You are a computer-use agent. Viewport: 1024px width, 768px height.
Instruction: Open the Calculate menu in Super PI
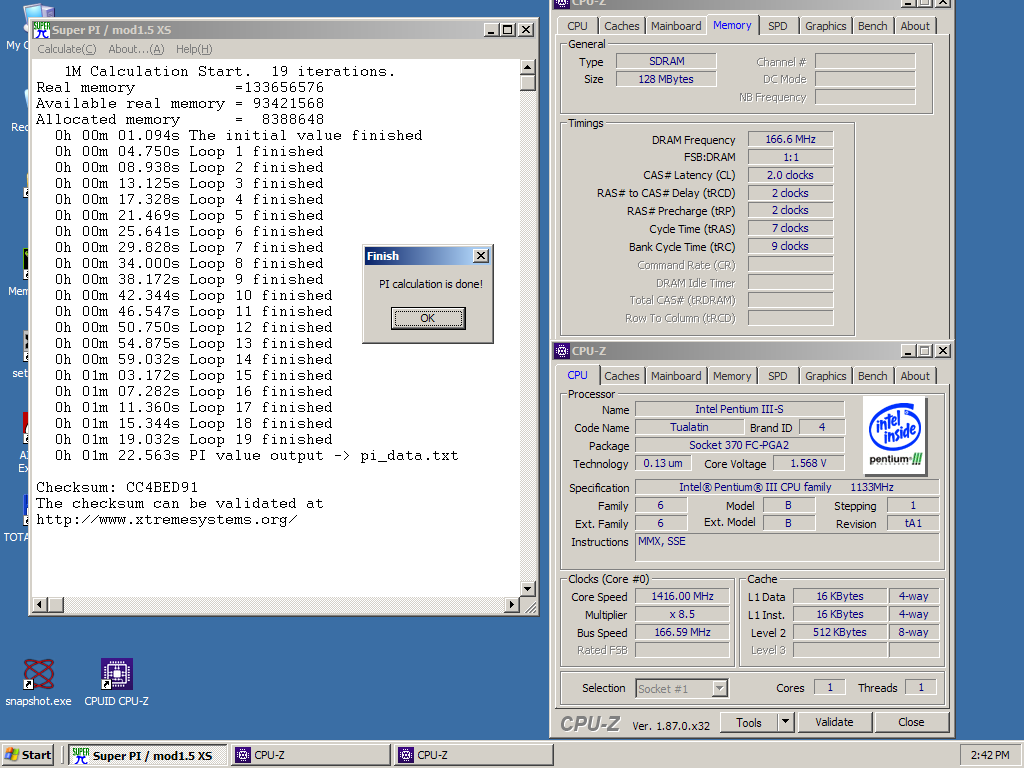[67, 49]
